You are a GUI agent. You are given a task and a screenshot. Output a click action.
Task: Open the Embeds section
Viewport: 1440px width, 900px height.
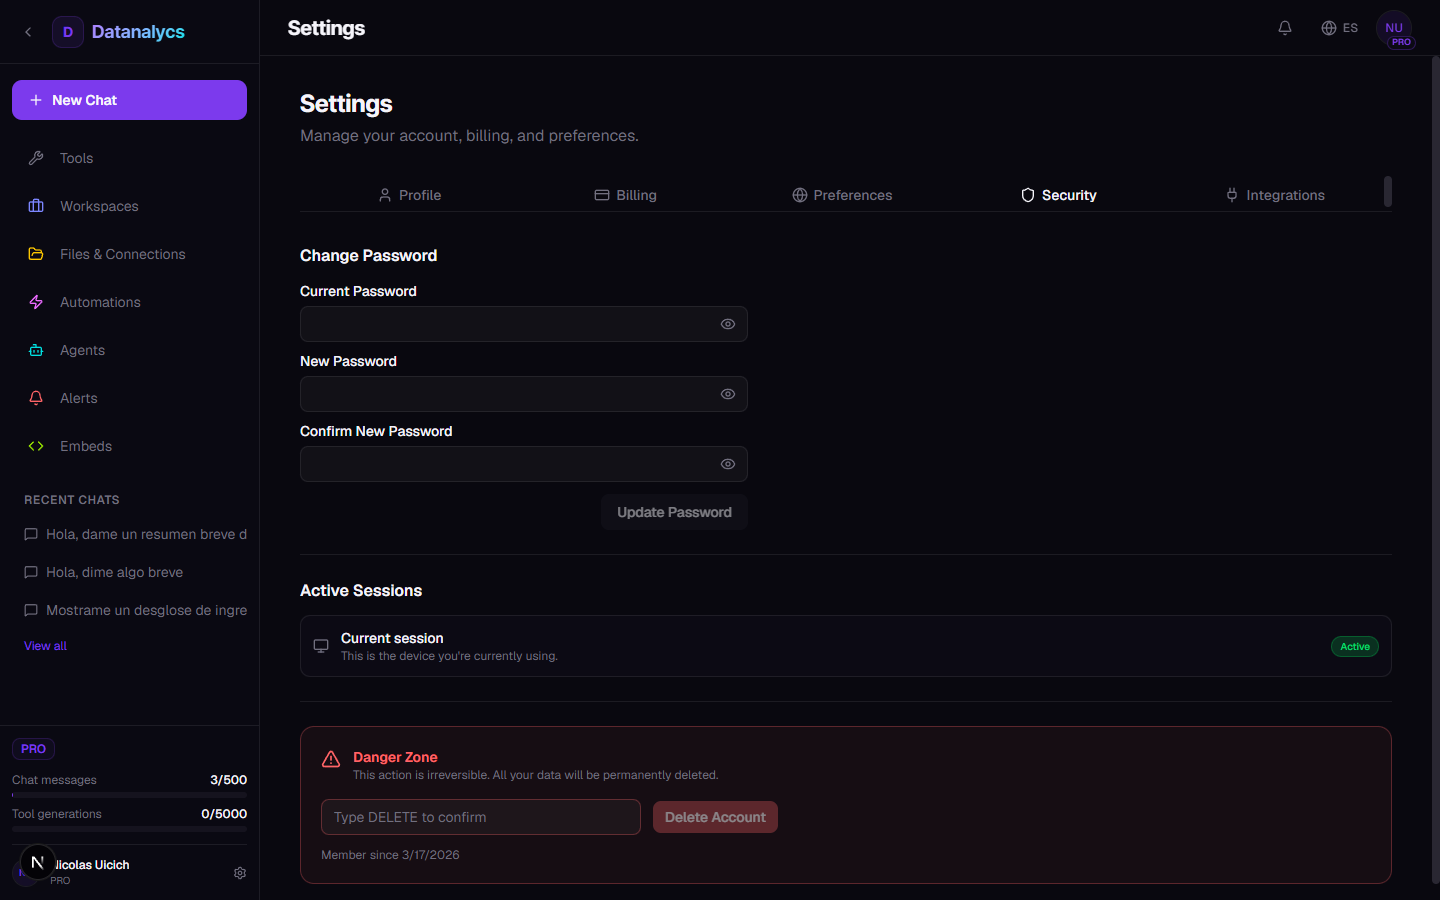tap(86, 446)
